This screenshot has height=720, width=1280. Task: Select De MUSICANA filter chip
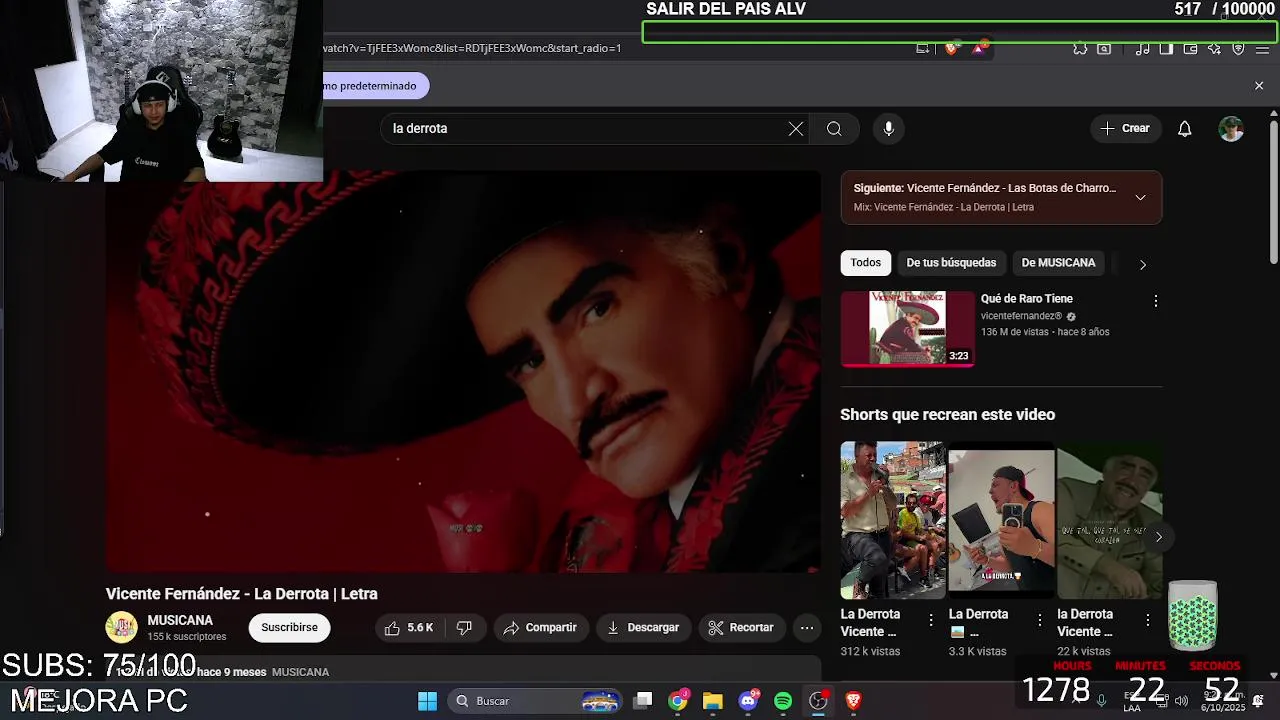point(1058,263)
